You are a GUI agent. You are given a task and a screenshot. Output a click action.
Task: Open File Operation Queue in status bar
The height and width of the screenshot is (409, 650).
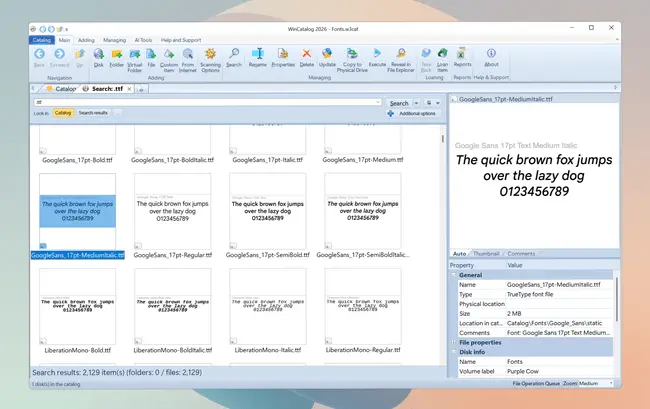click(536, 384)
